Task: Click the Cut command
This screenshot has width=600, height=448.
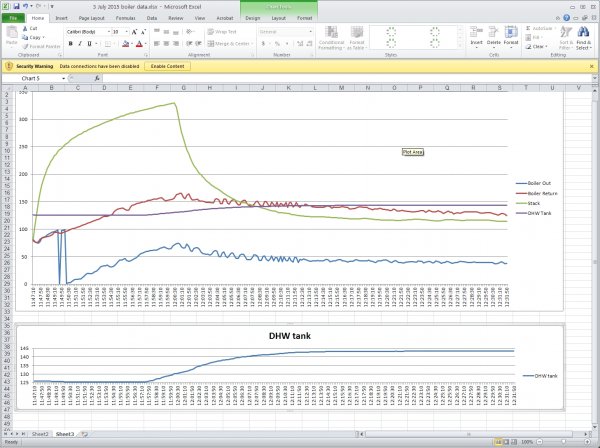Action: pos(29,28)
